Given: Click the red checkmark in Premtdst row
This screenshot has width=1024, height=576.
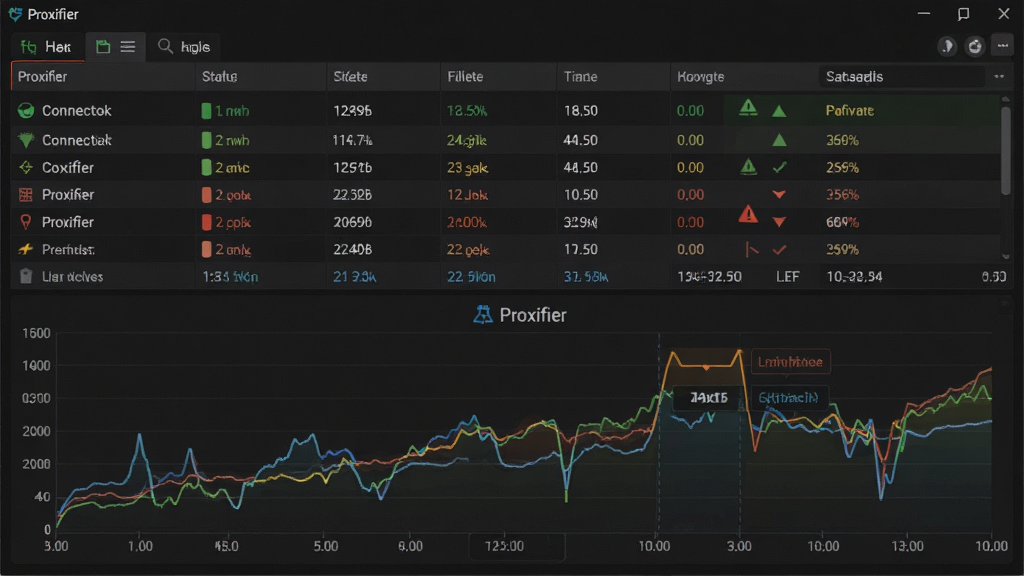Looking at the screenshot, I should click(779, 249).
